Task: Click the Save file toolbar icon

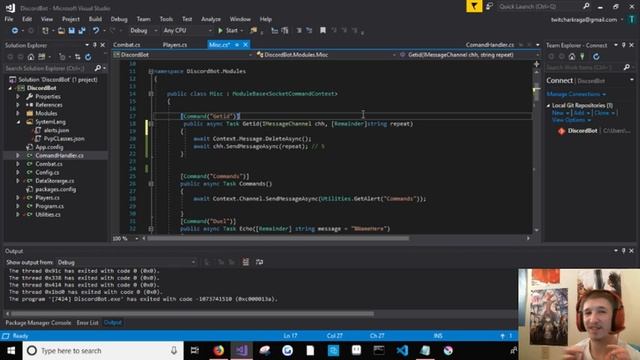Action: pos(72,31)
